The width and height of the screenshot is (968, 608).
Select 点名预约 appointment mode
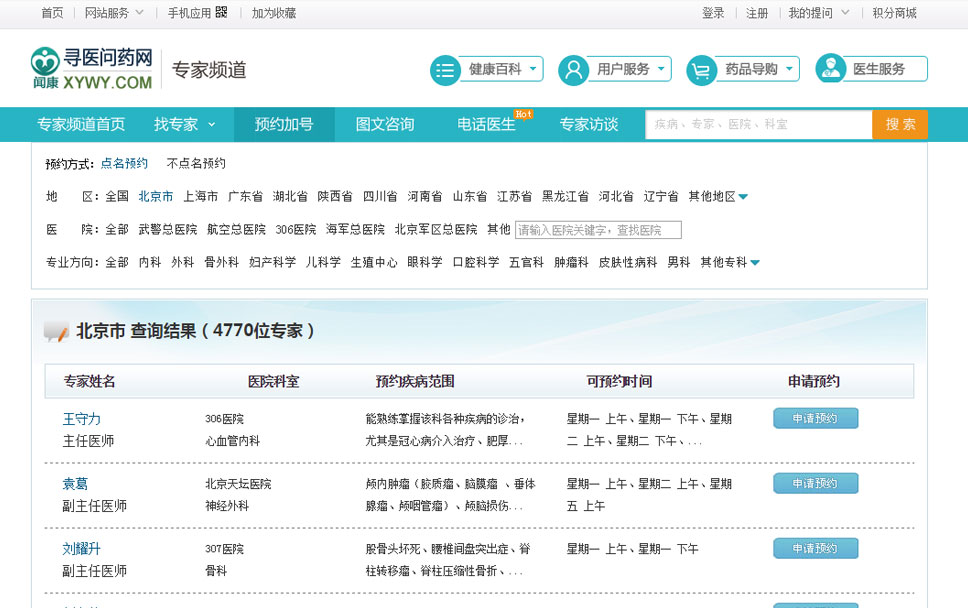coord(124,163)
